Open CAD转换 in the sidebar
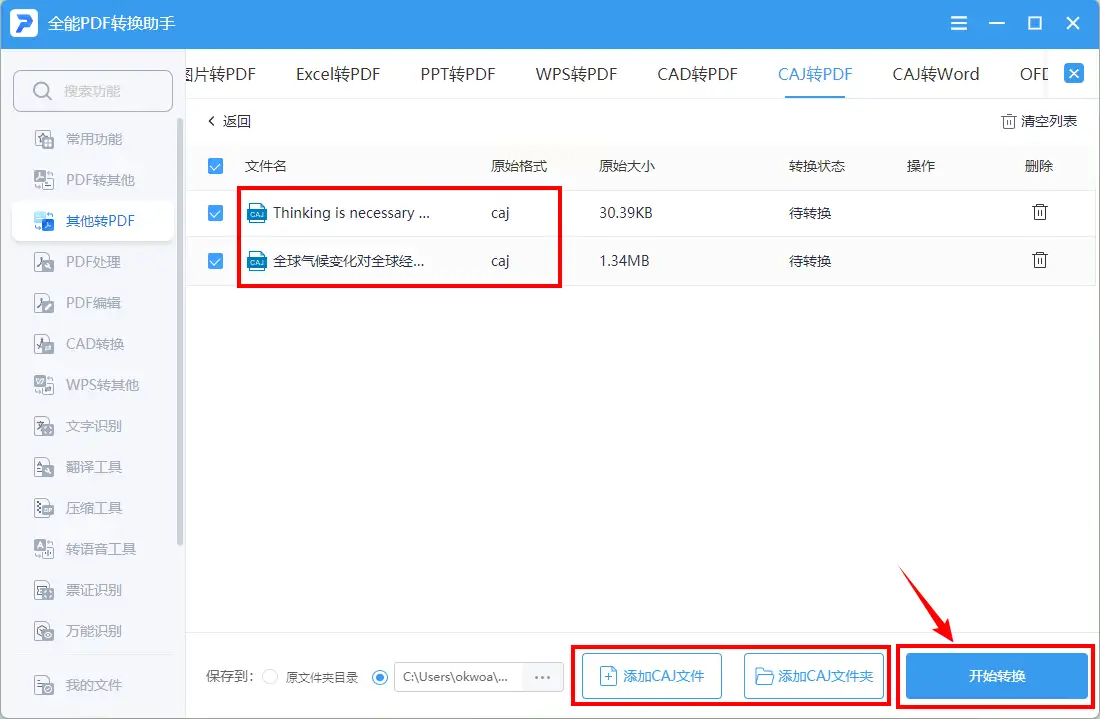 pos(93,344)
